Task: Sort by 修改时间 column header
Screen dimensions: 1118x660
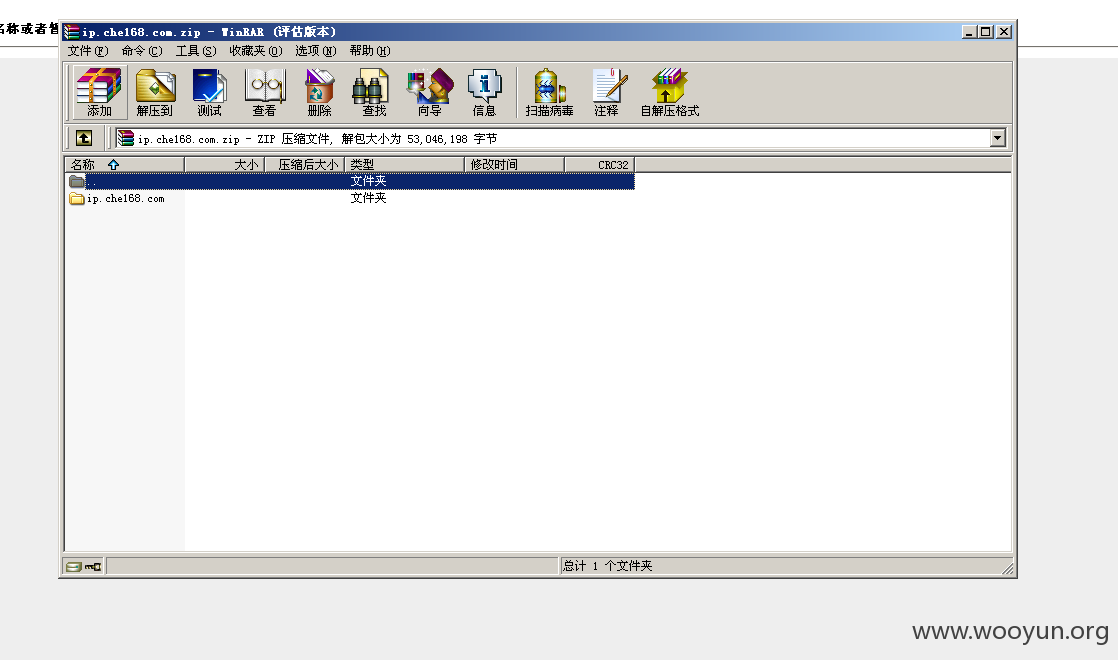Action: (514, 165)
